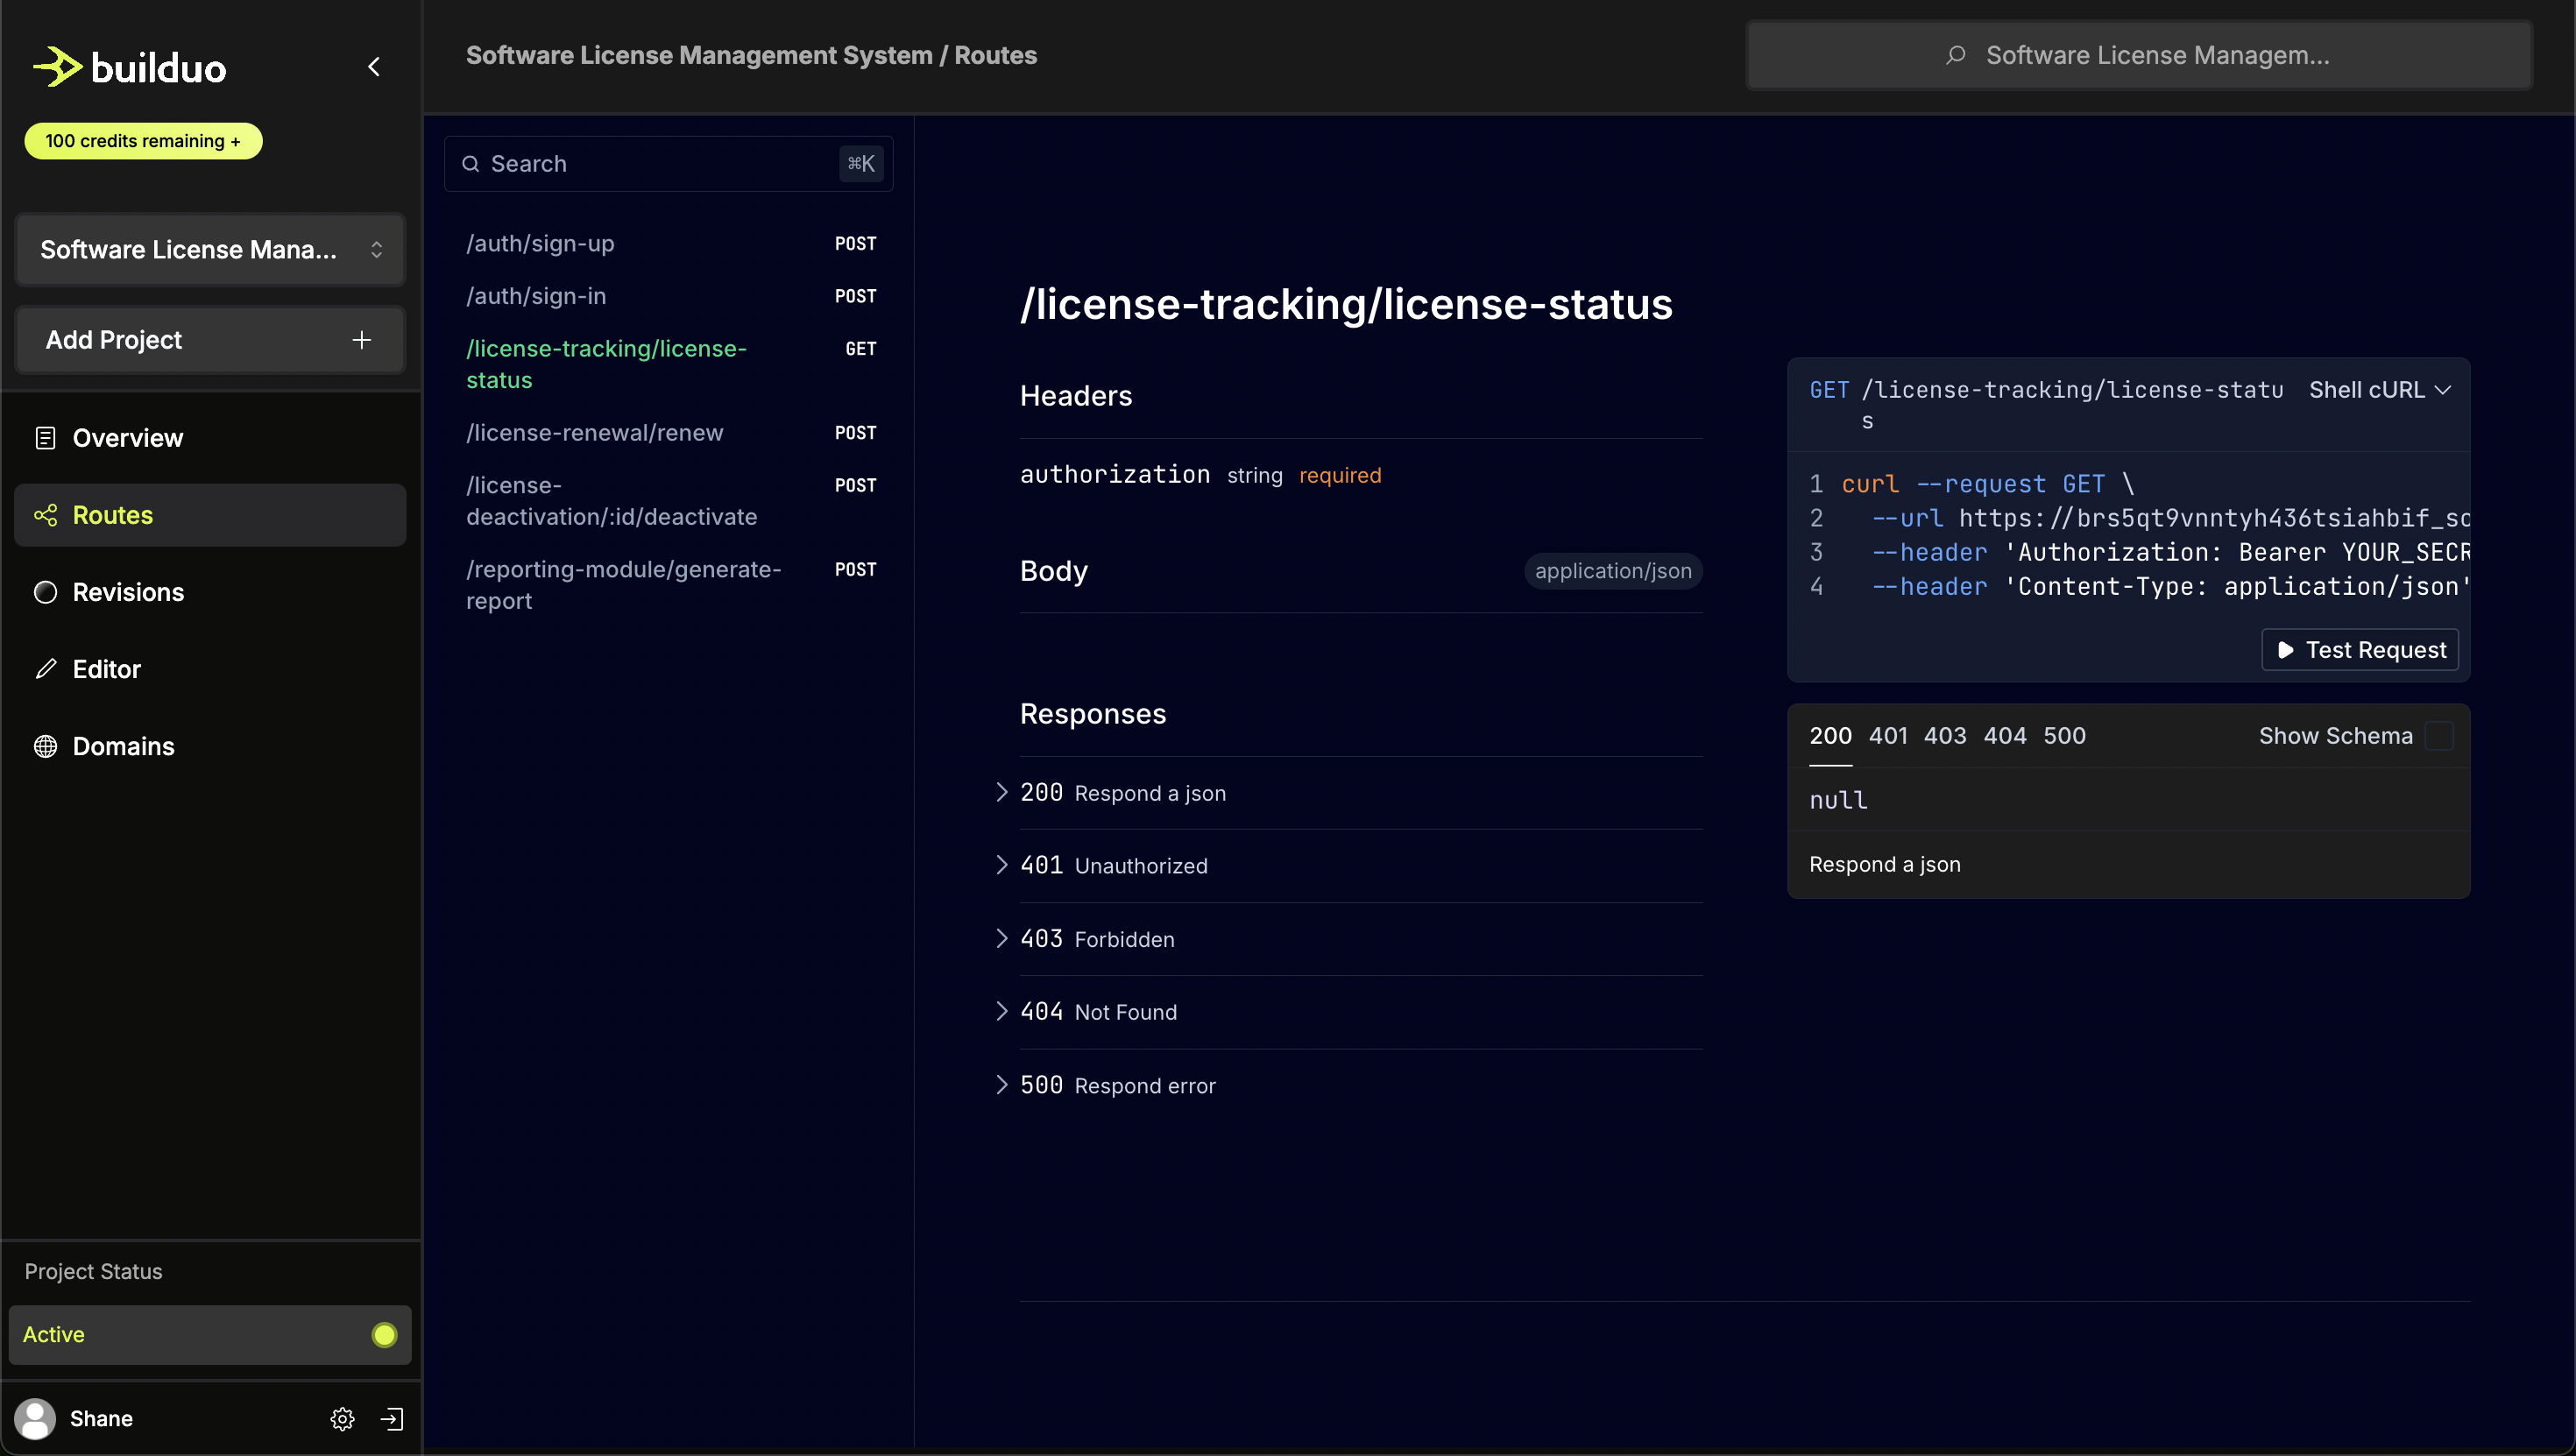Click the Revisions circle icon
Screen dimensions: 2576x1456
[x=45, y=592]
